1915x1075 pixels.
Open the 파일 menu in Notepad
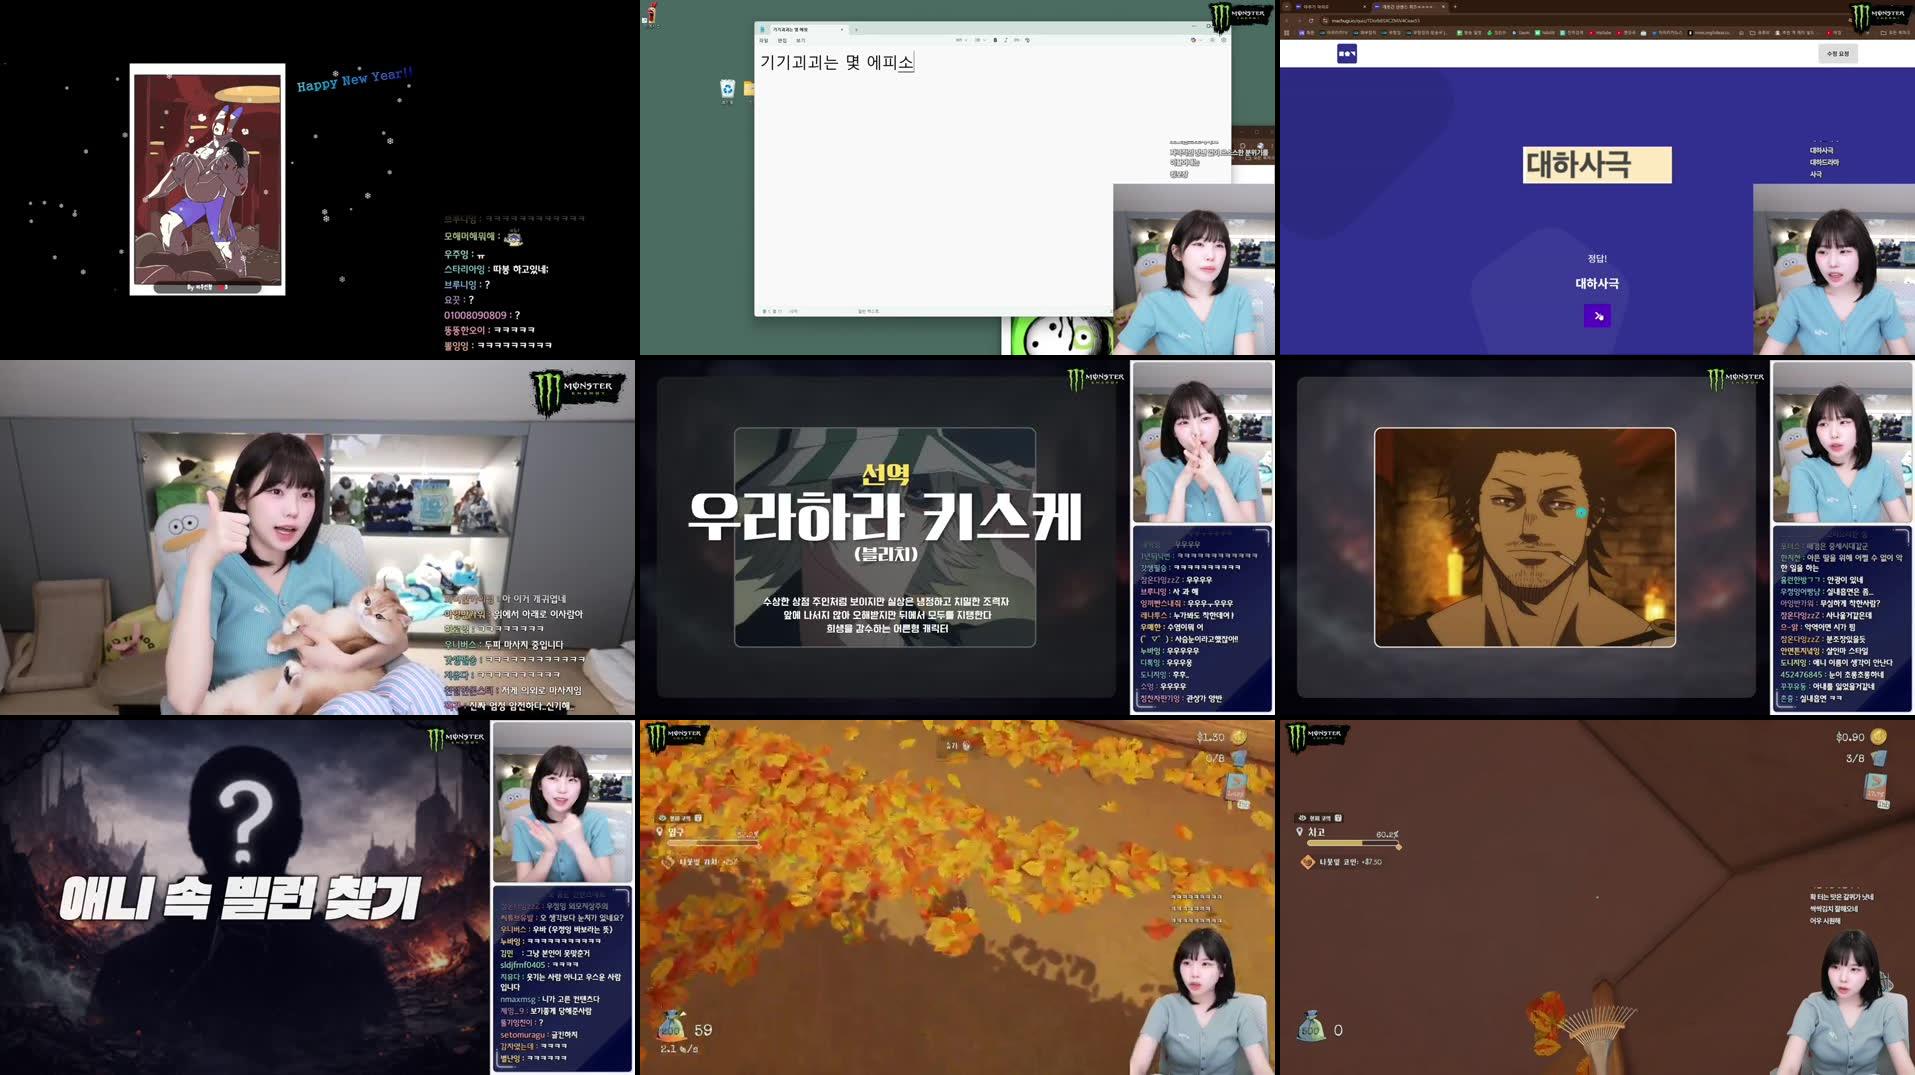[x=763, y=40]
